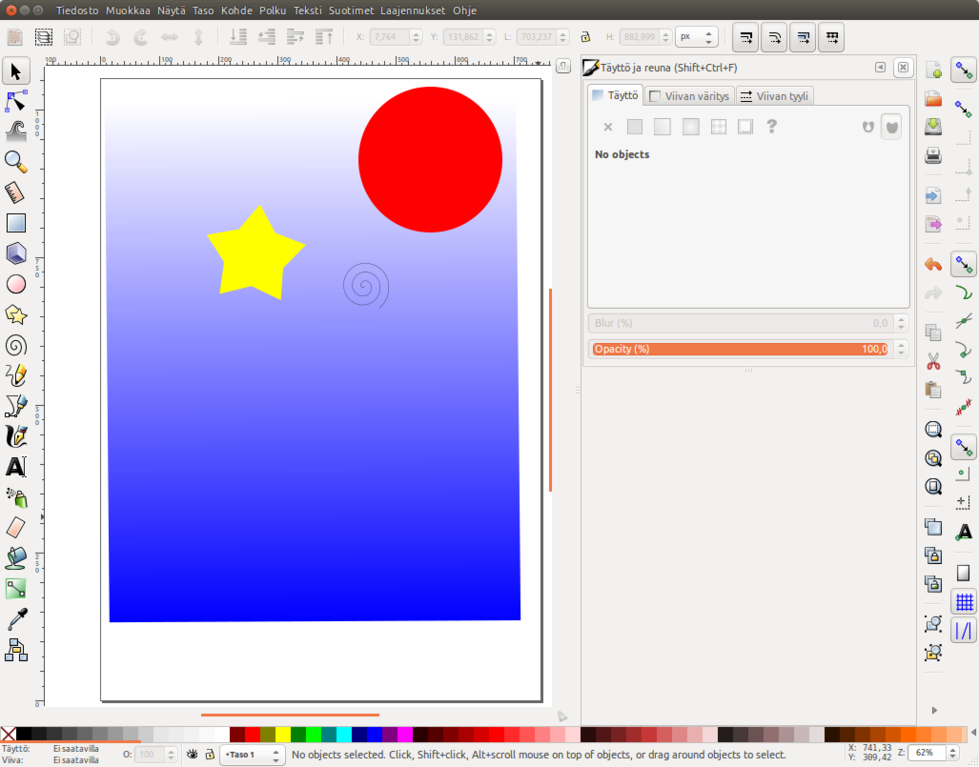Toggle layer visibility eye icon
Viewport: 979px width, 767px height.
pos(192,755)
